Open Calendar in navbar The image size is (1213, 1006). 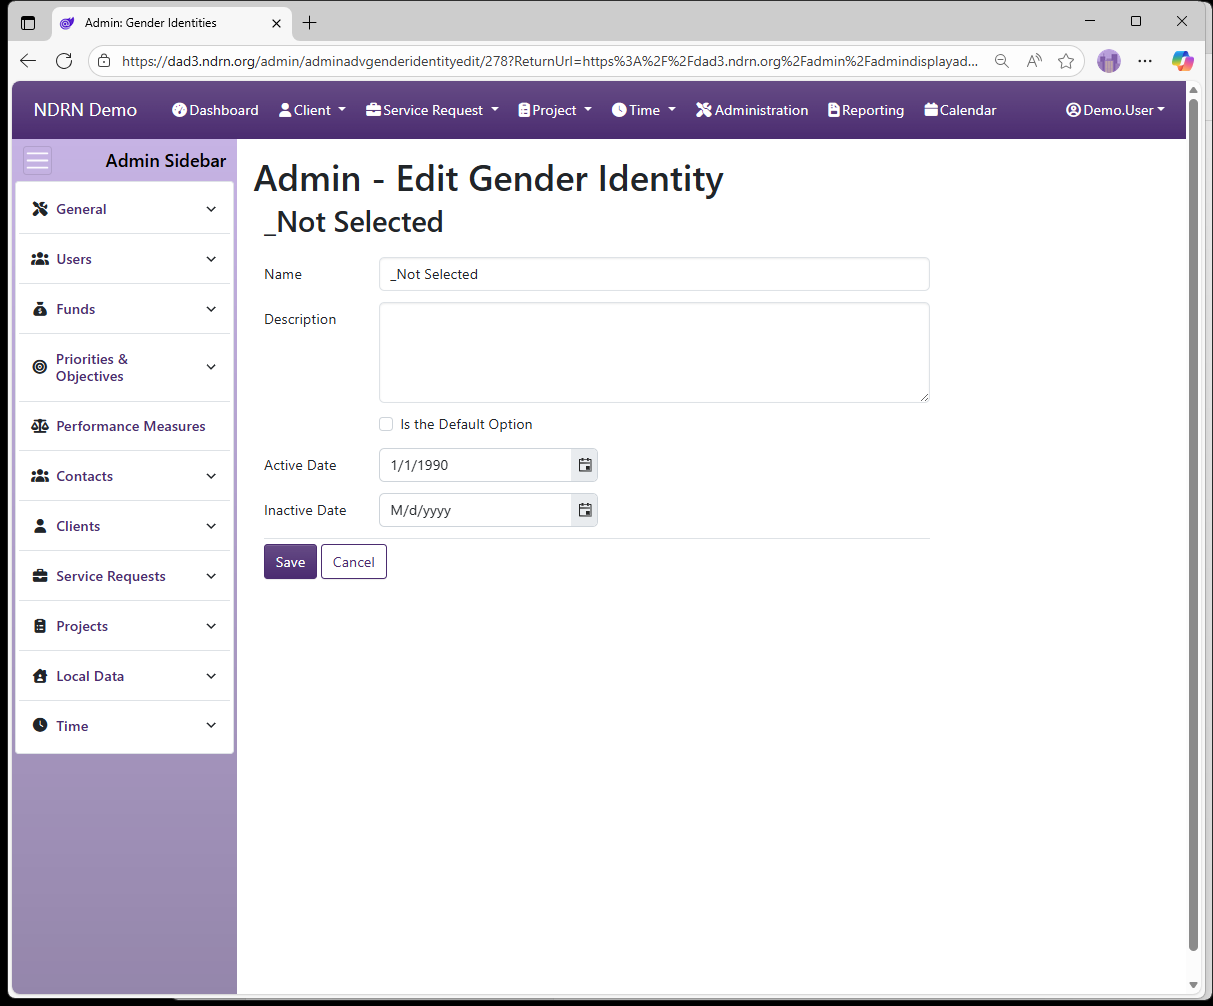tap(961, 110)
